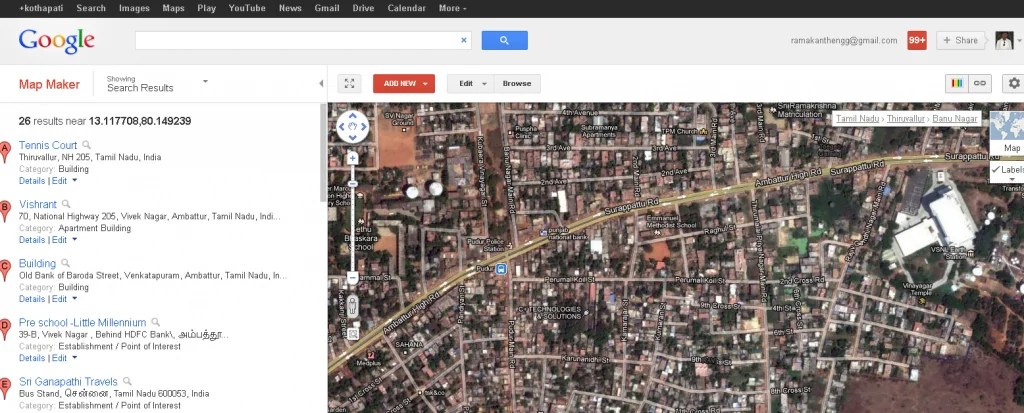Zoom in with the plus button
This screenshot has width=1024, height=413.
pyautogui.click(x=353, y=158)
